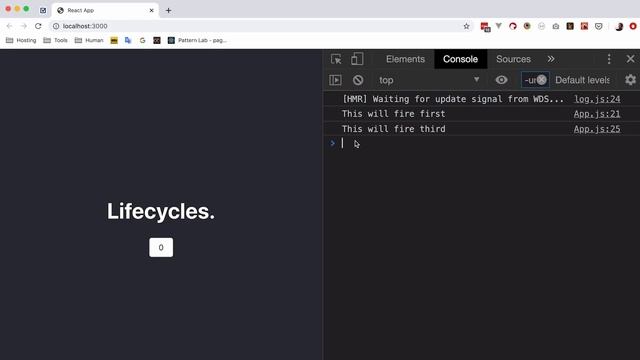This screenshot has width=640, height=360.
Task: Show more DevTools tabs chevron
Action: pyautogui.click(x=551, y=59)
